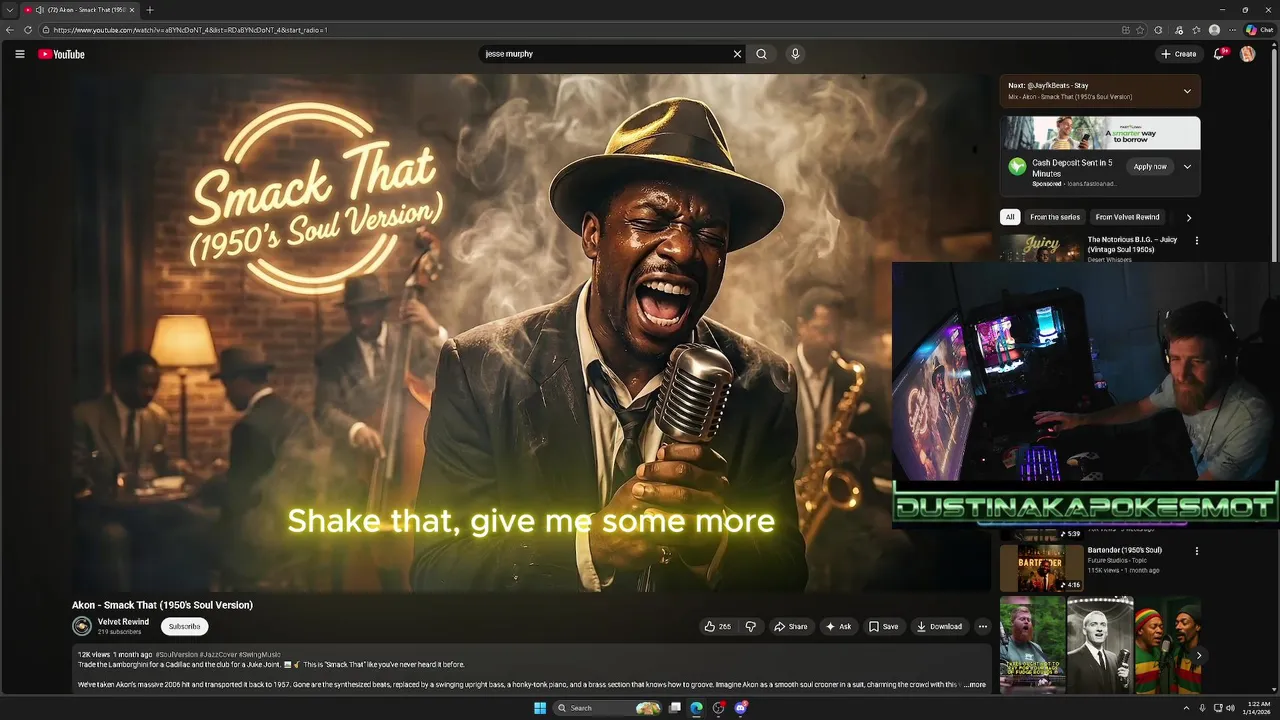The width and height of the screenshot is (1280, 720).
Task: Open the browser Chat copilot button
Action: 1259,30
